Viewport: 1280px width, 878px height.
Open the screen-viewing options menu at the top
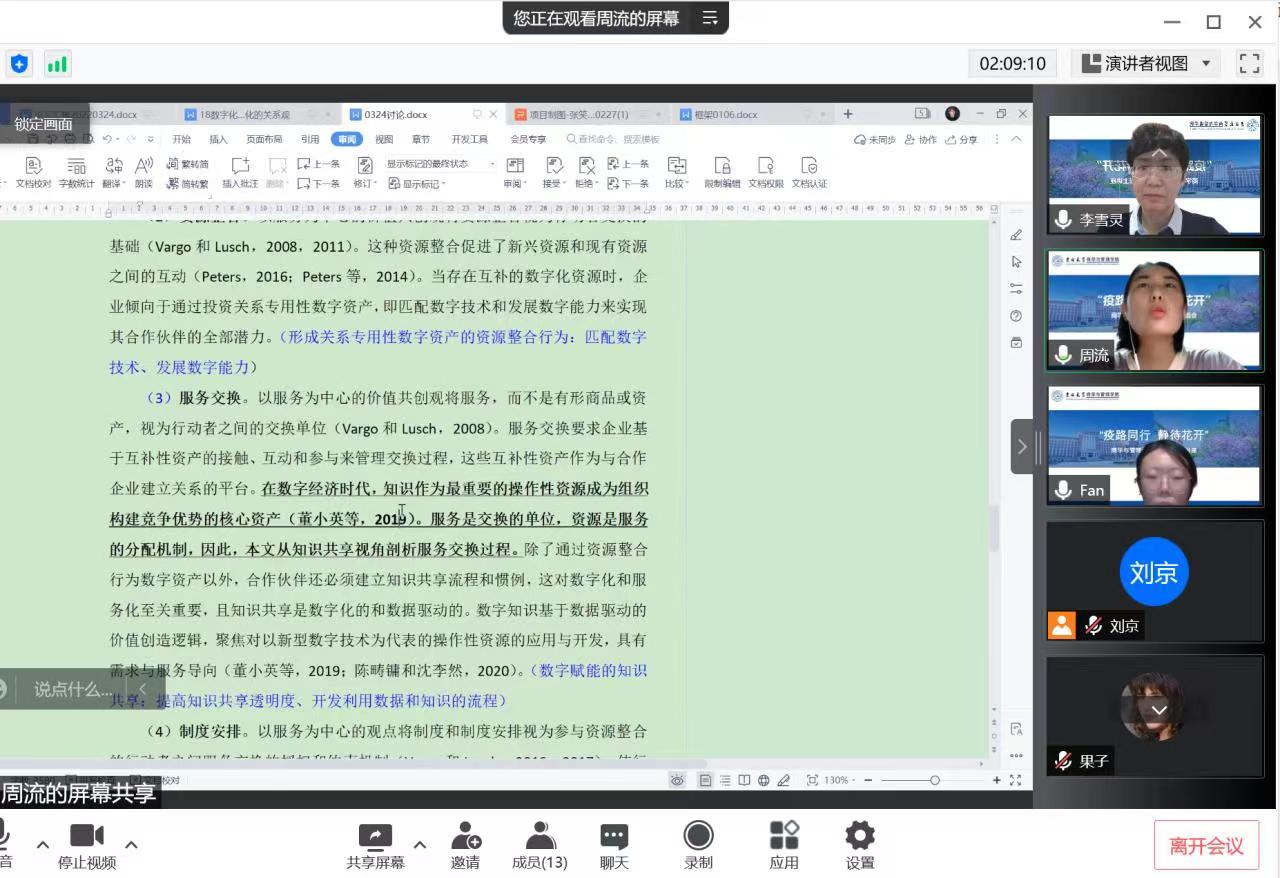[x=710, y=18]
